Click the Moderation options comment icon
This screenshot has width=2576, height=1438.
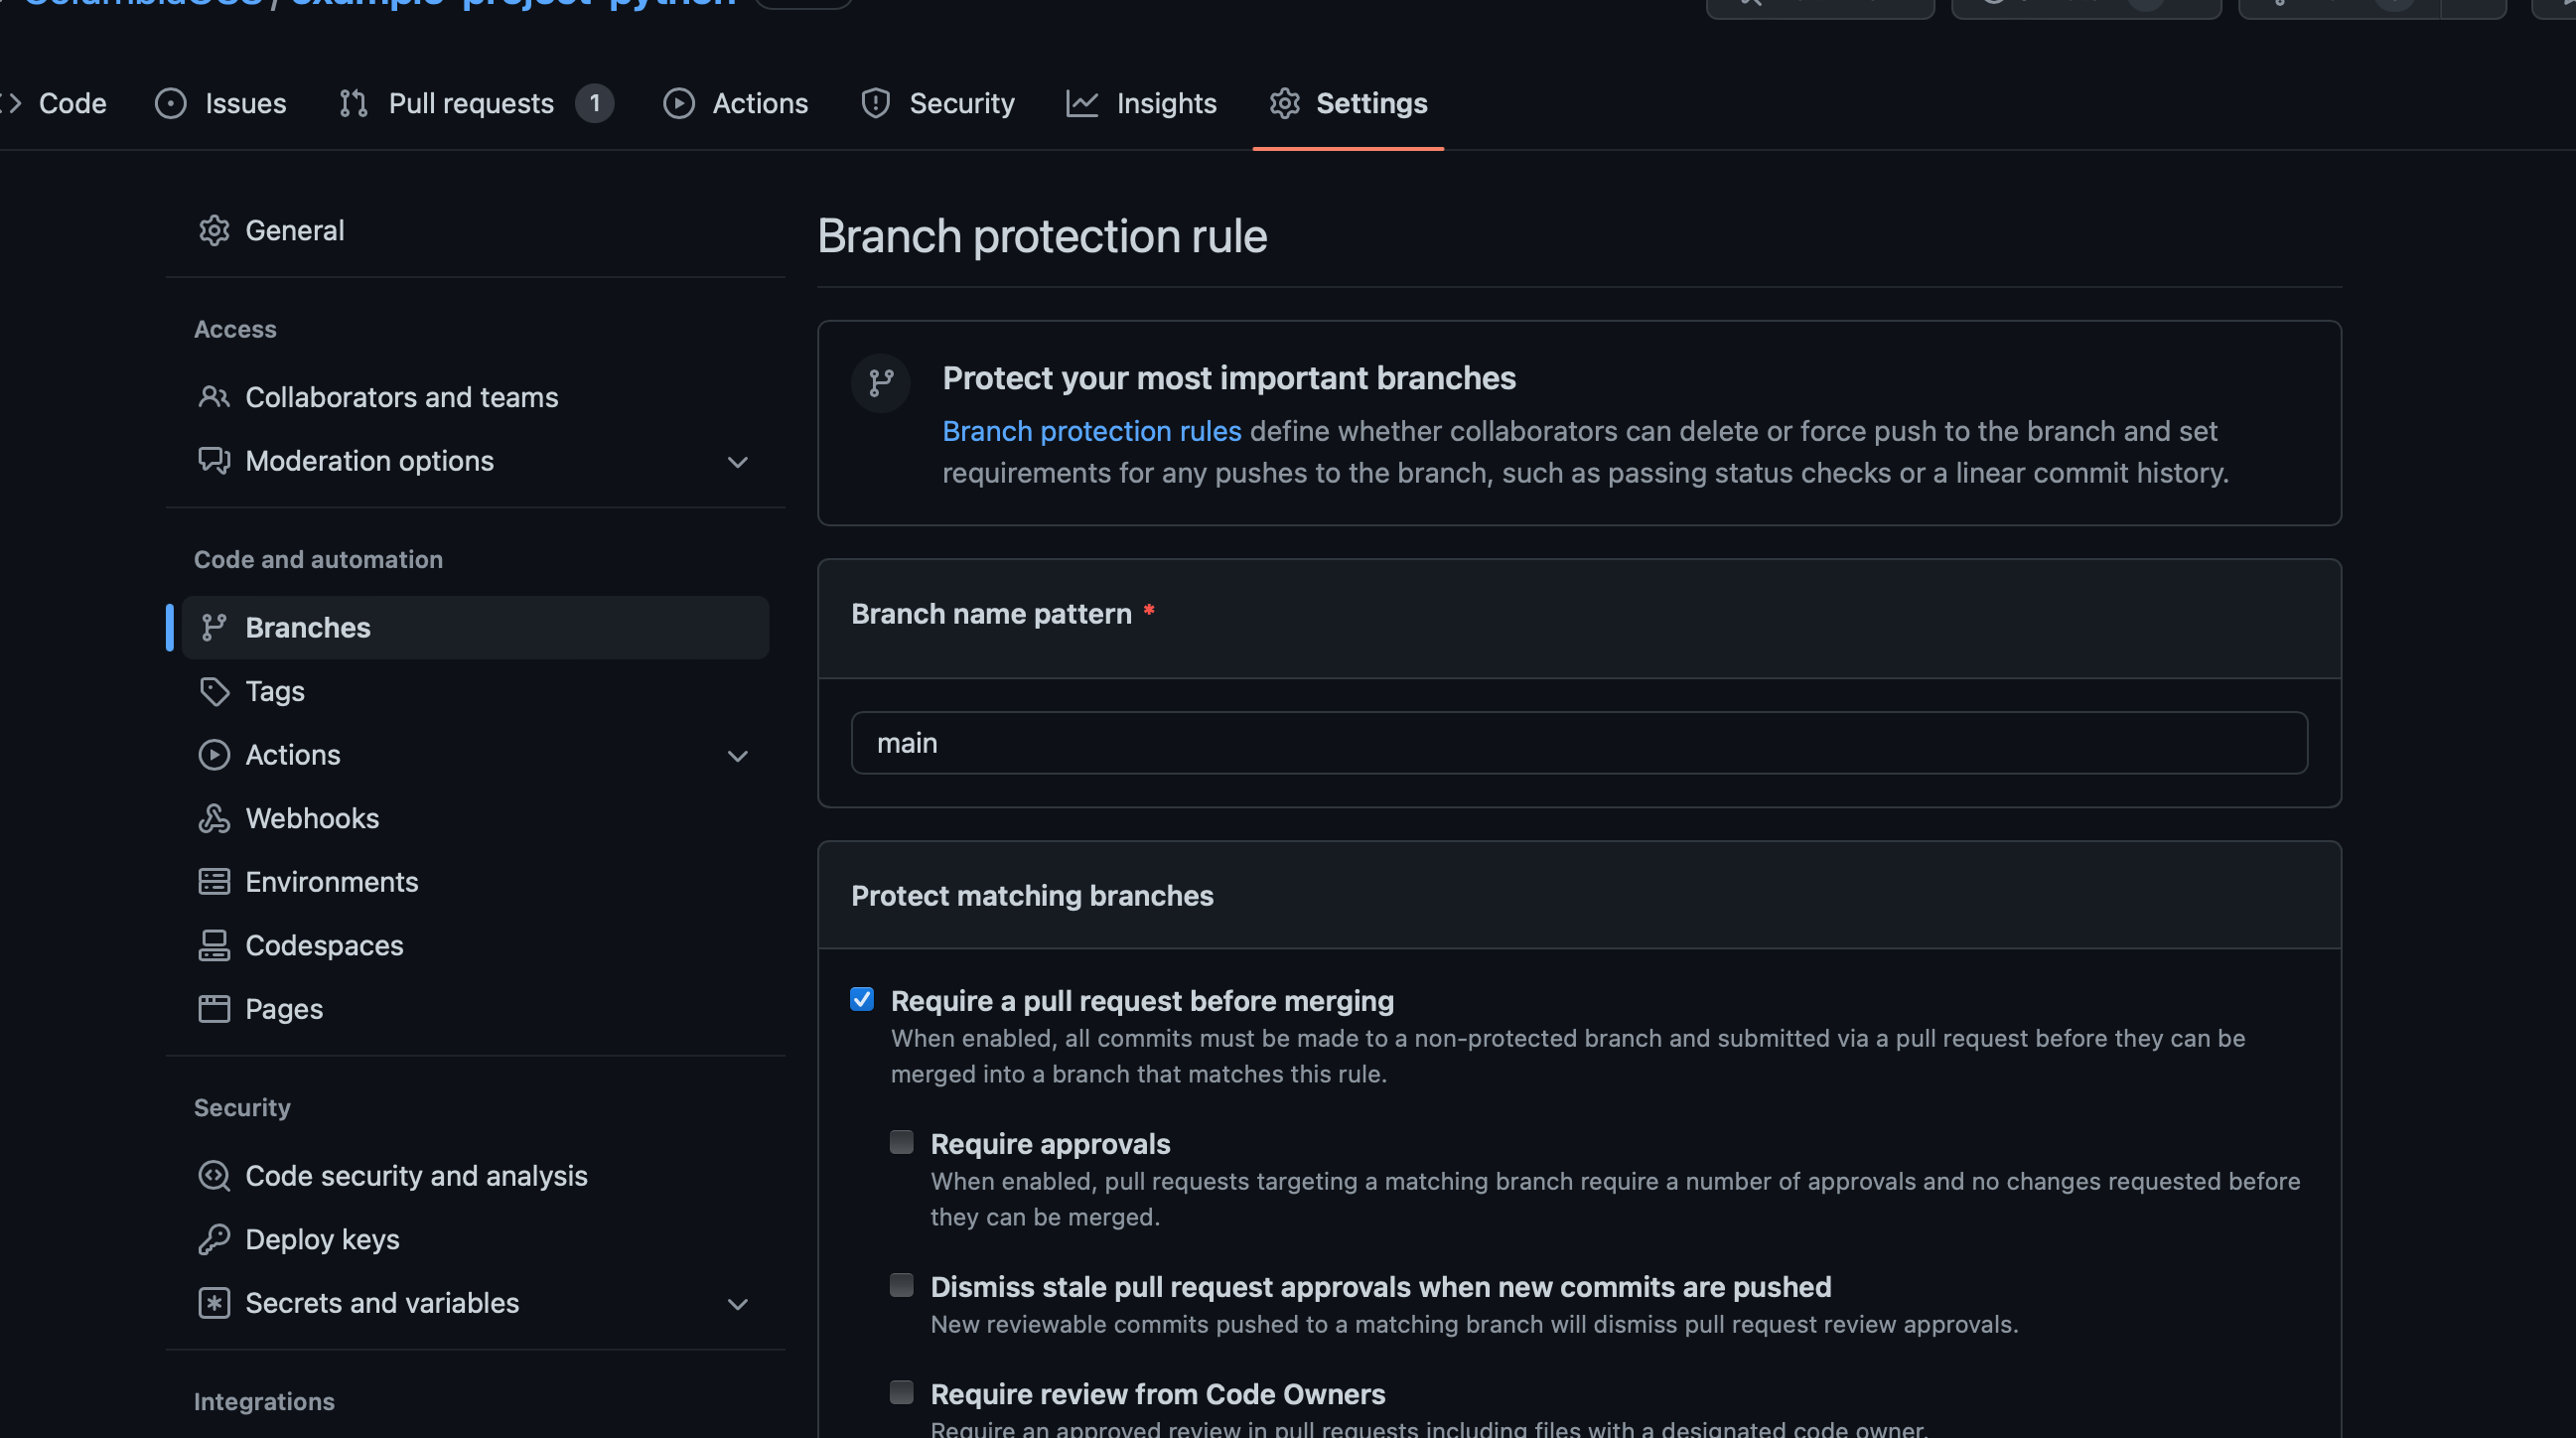214,460
